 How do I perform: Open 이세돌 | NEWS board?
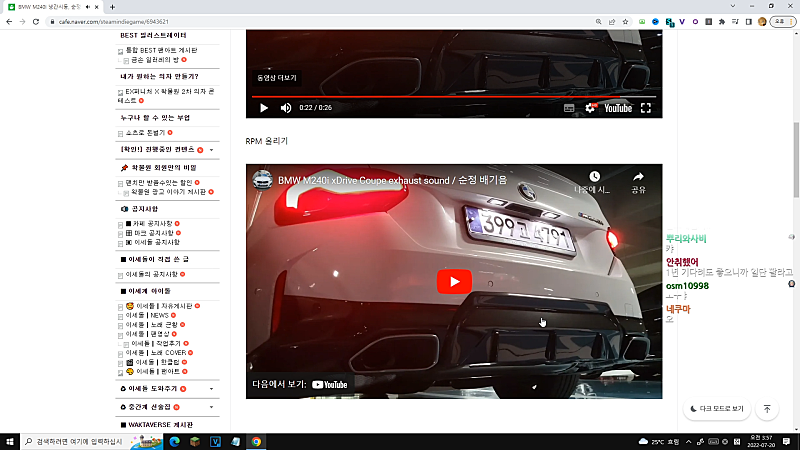(x=147, y=315)
